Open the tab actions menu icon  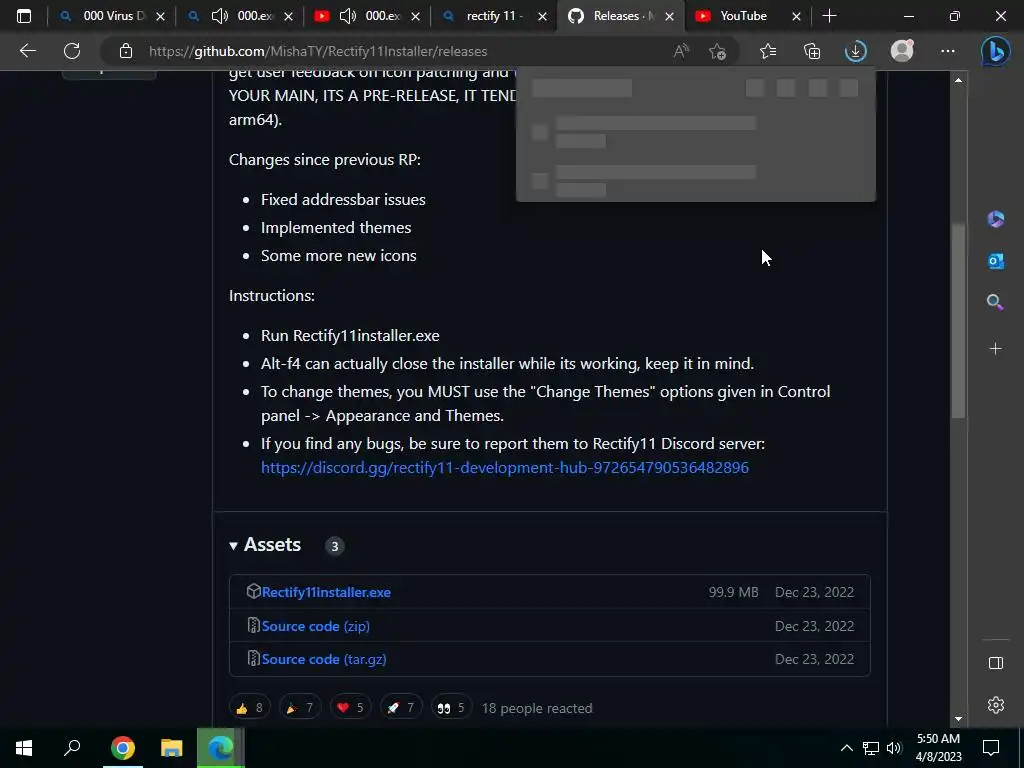(24, 16)
